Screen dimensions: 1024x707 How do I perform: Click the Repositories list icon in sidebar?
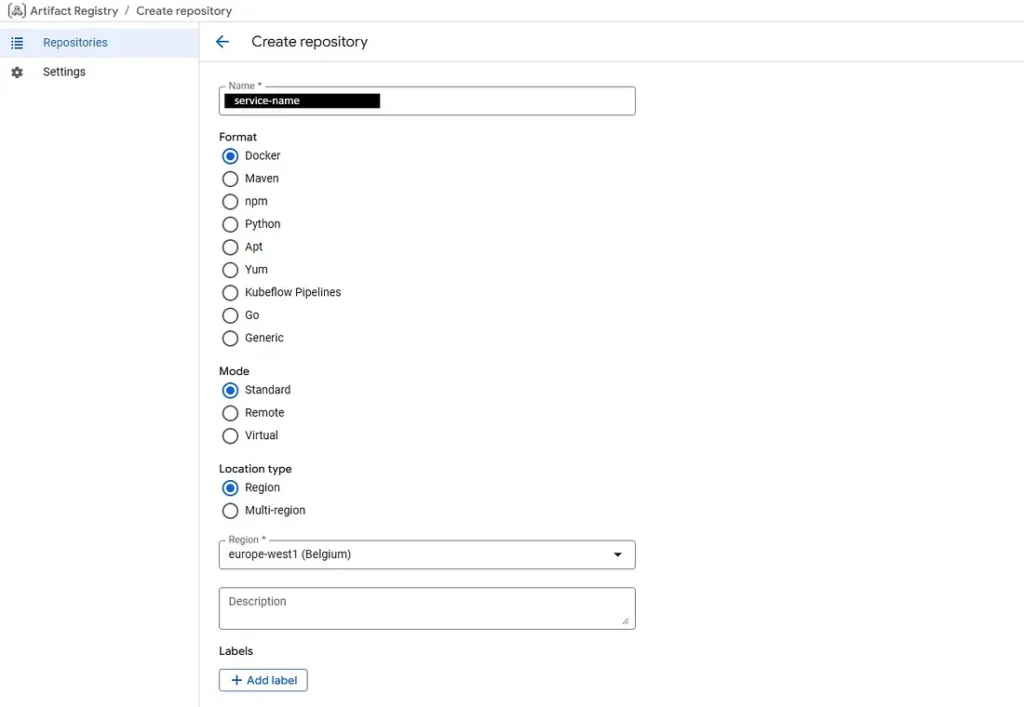coord(17,43)
